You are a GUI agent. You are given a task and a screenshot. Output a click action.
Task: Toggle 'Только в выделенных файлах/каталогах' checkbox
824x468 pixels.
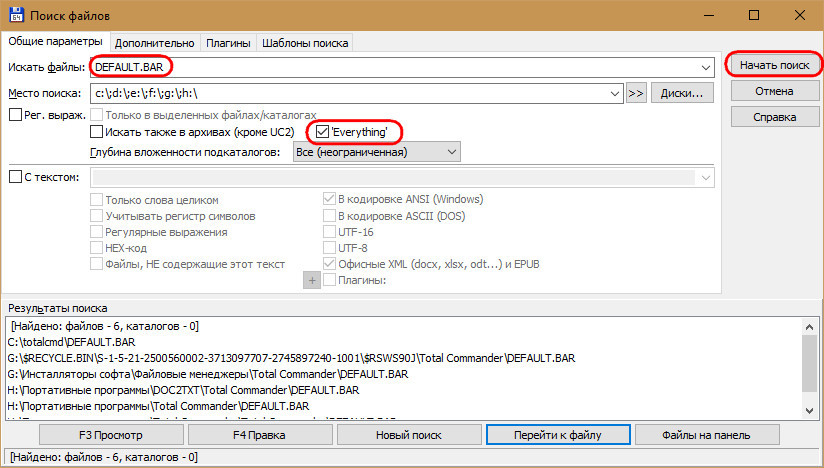pos(97,115)
